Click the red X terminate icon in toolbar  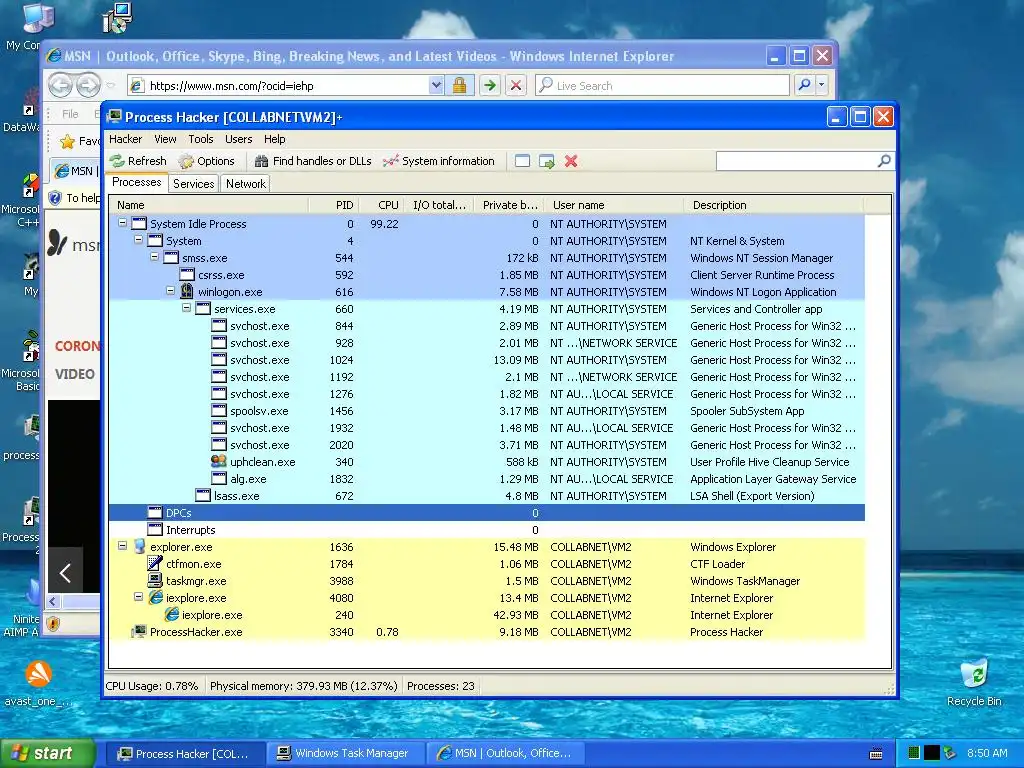571,161
